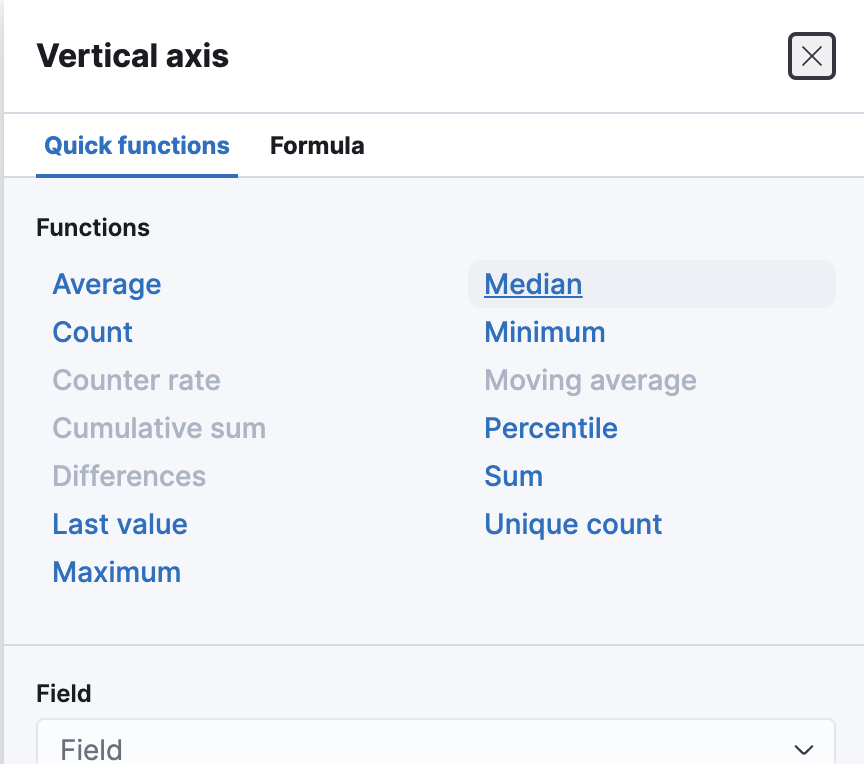Select the Median function
The image size is (864, 764).
pyautogui.click(x=533, y=284)
